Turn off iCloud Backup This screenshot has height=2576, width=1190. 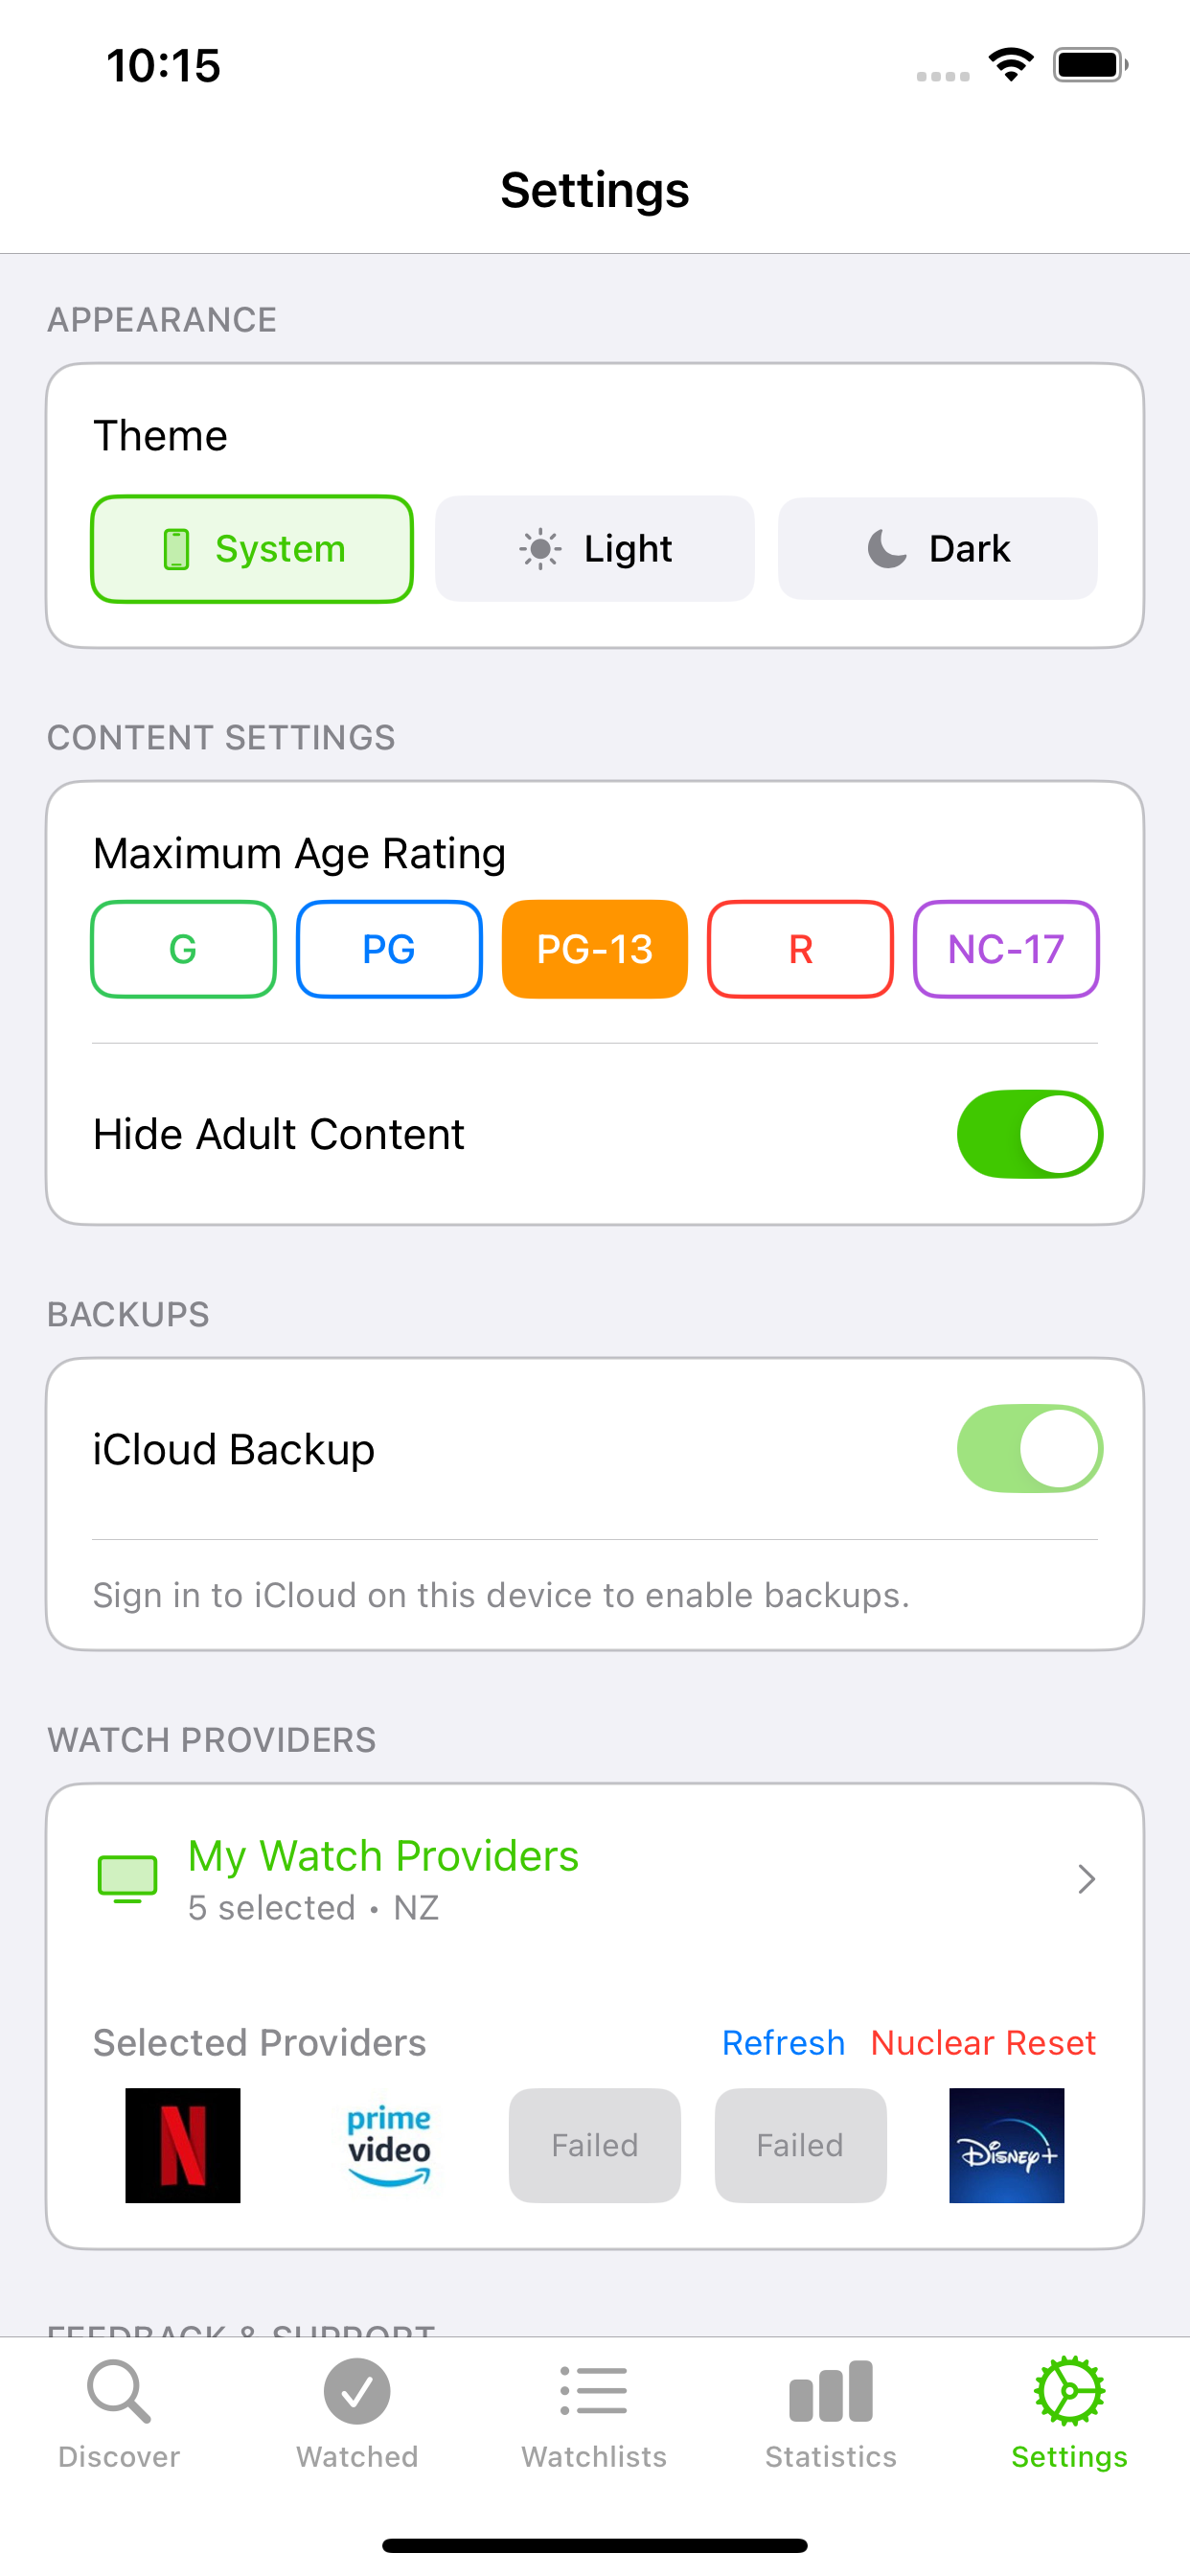[1029, 1448]
